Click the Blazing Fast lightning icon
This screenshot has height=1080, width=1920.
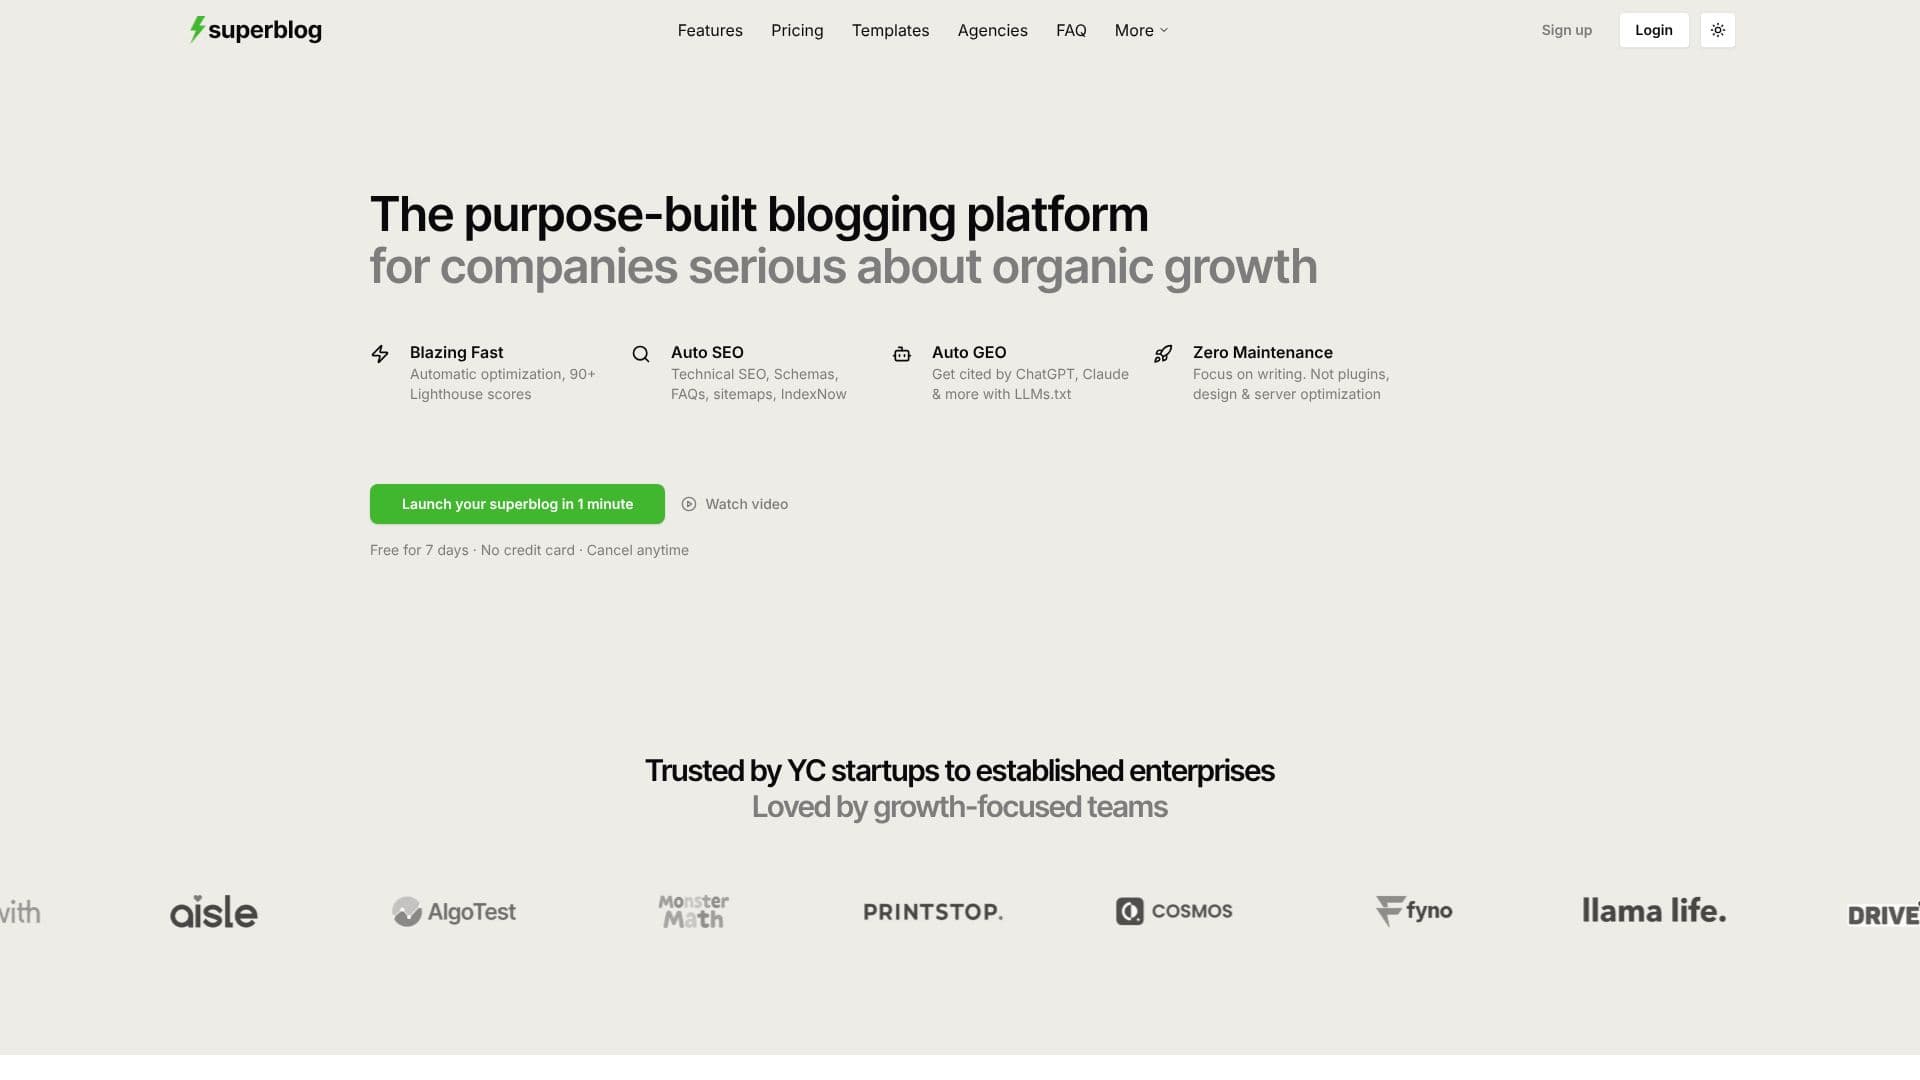coord(380,354)
